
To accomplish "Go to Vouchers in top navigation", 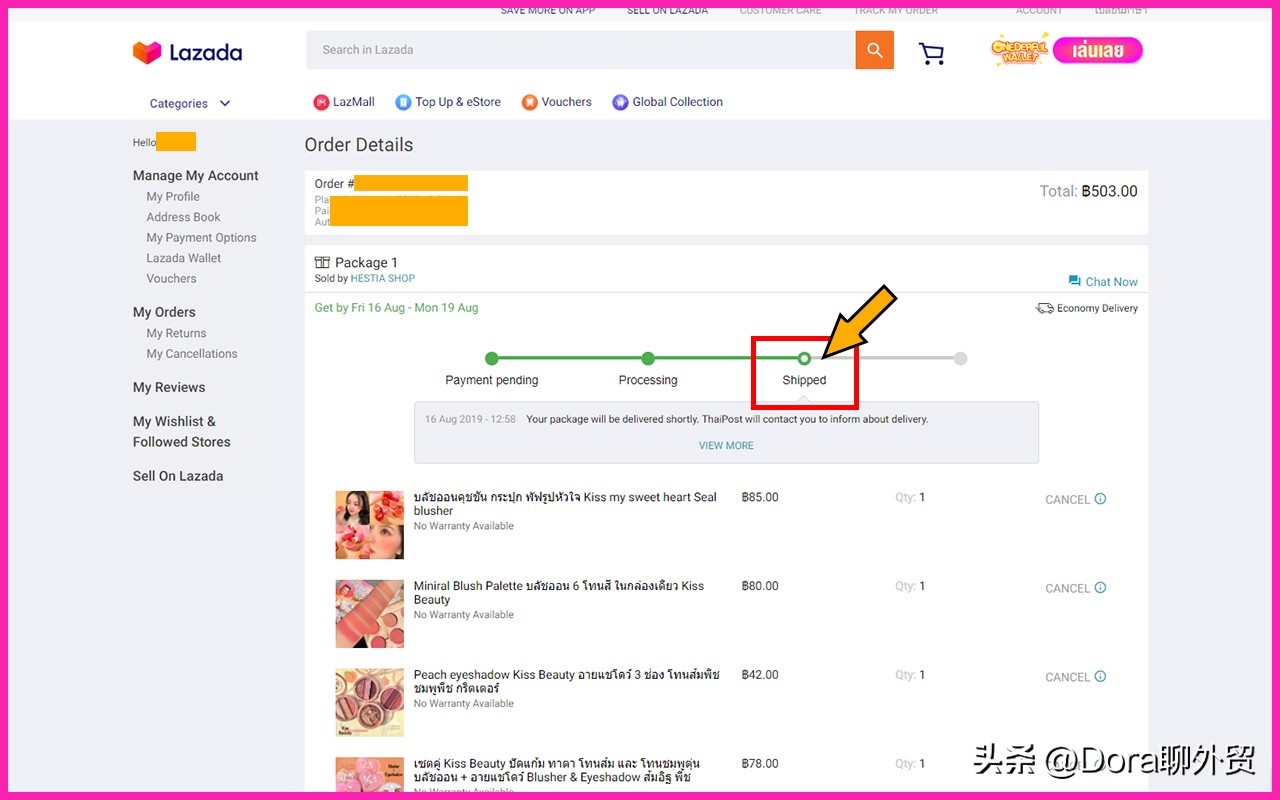I will point(557,102).
